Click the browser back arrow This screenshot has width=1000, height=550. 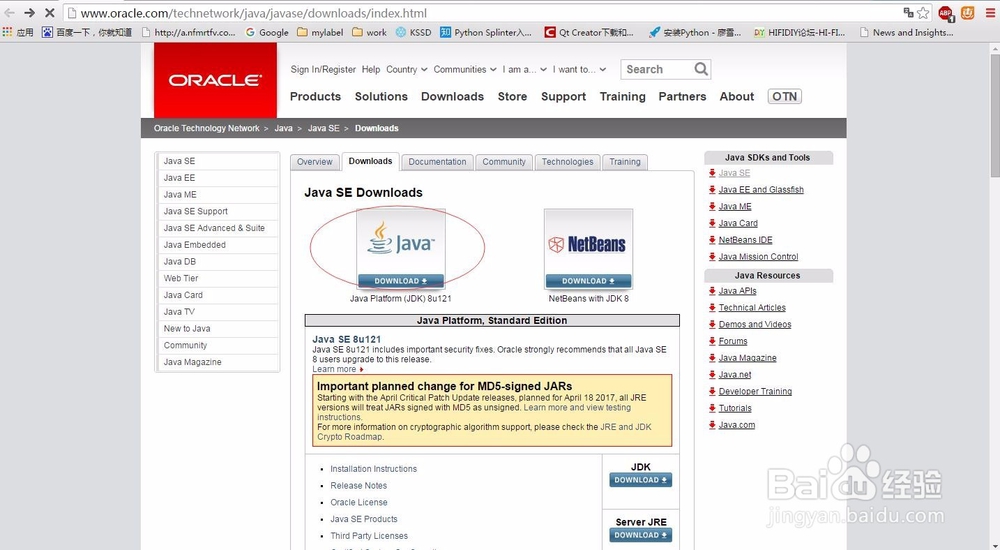click(9, 13)
